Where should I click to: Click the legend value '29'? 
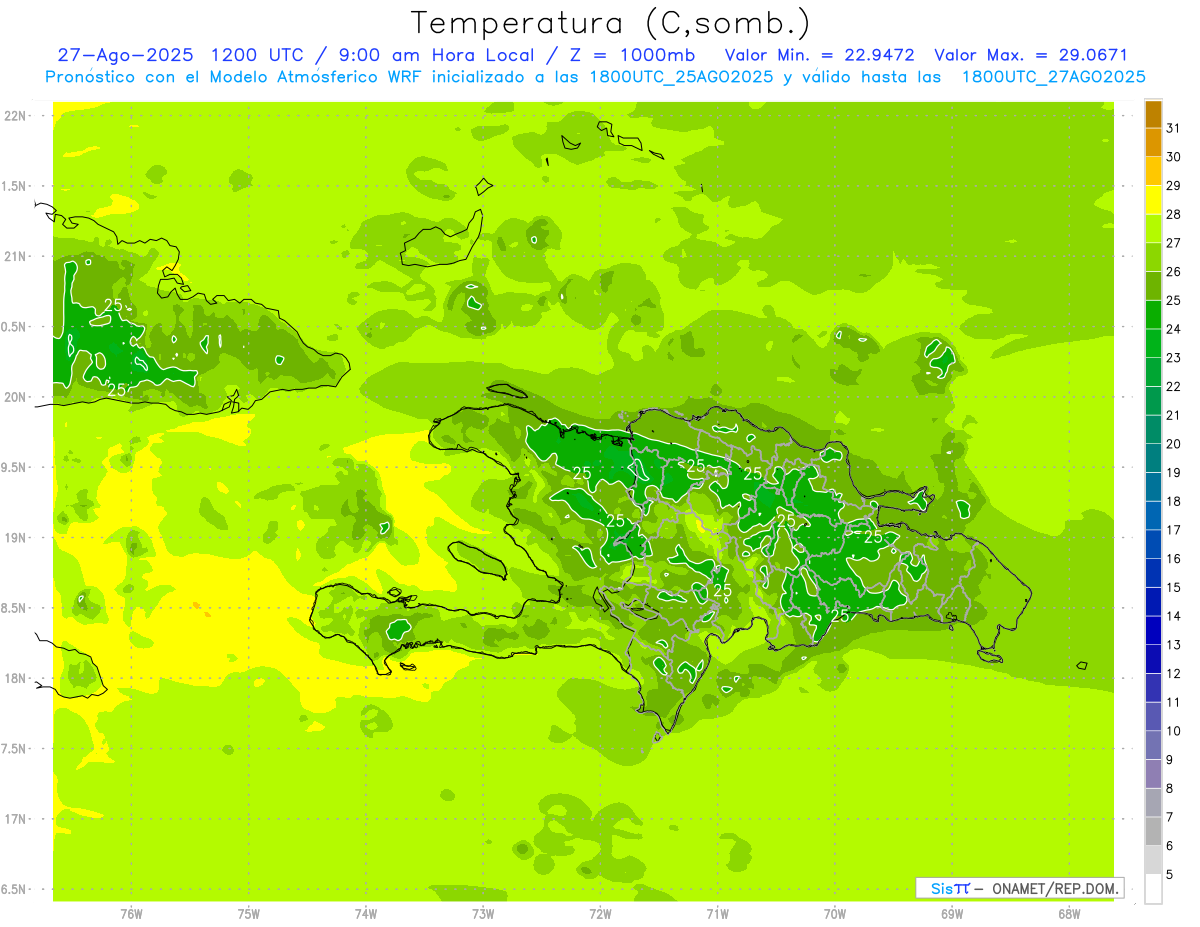click(x=1174, y=185)
